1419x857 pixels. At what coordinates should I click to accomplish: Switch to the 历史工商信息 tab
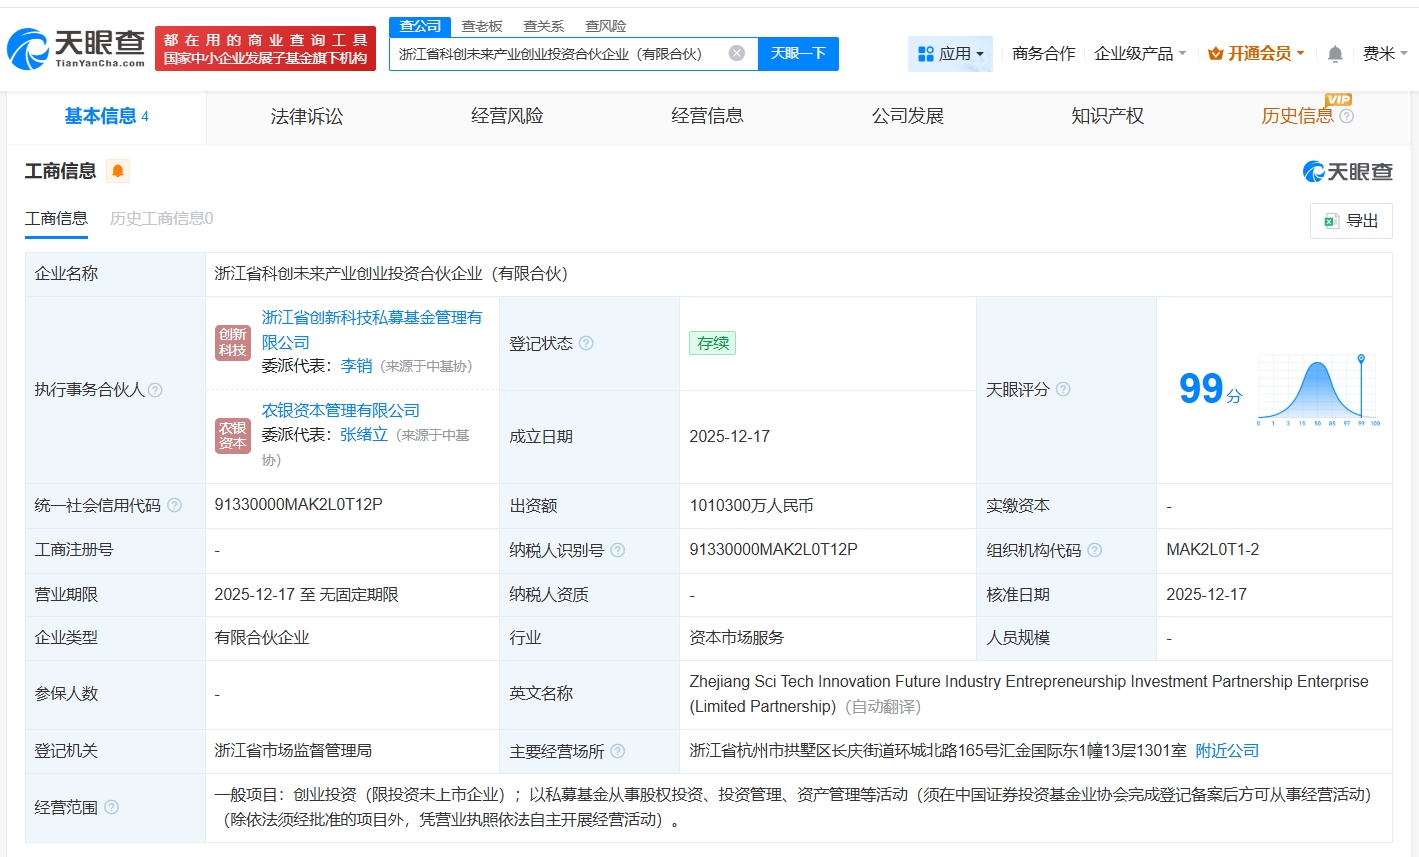point(158,218)
